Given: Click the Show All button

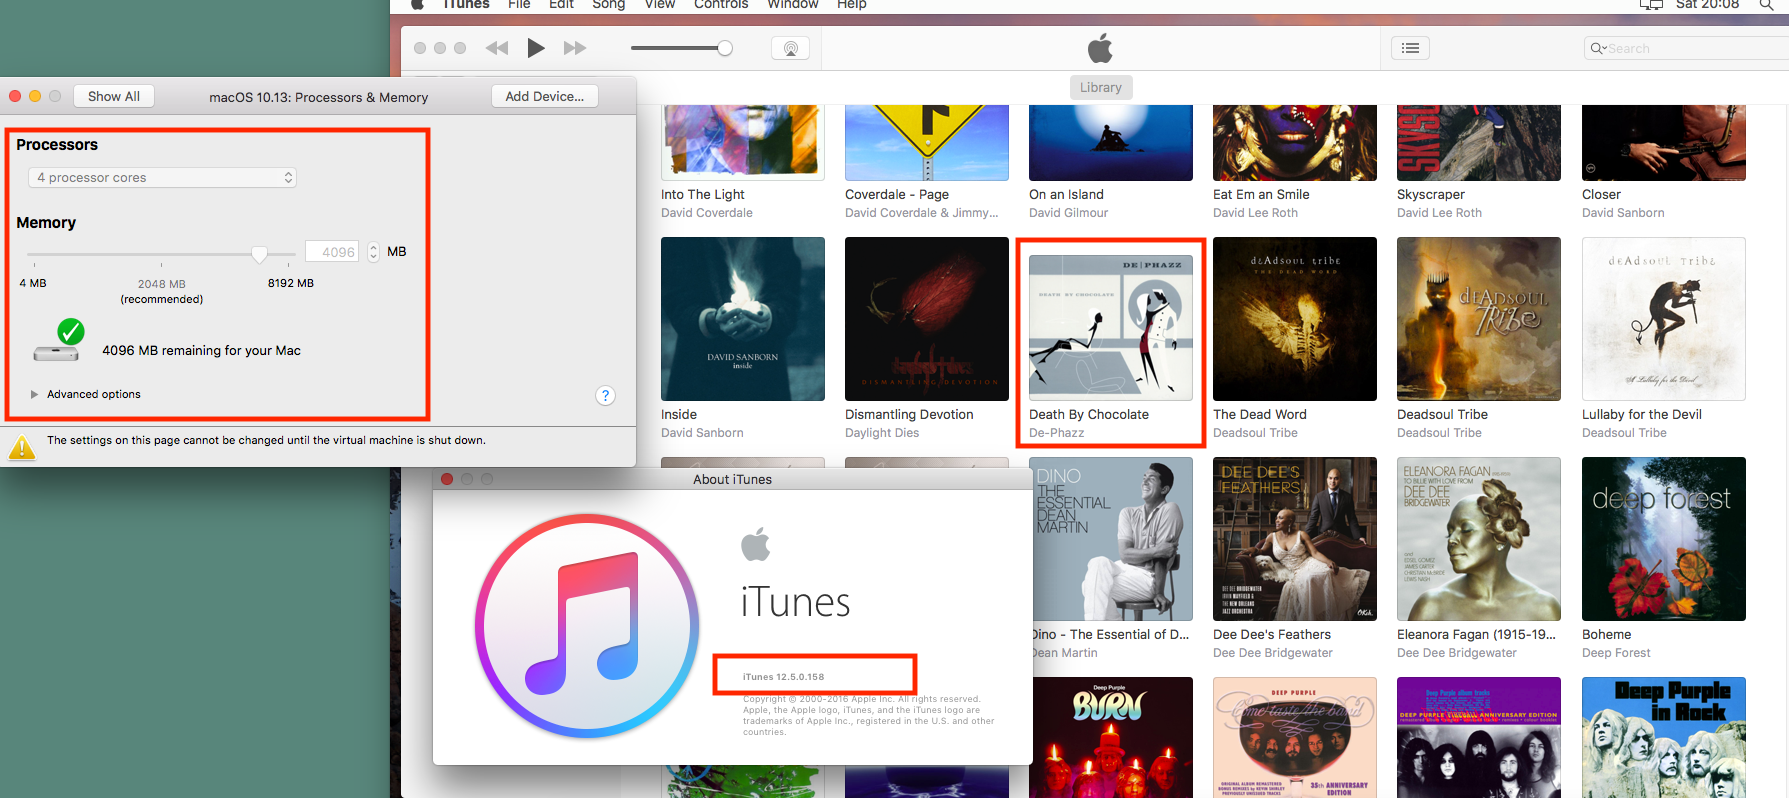Looking at the screenshot, I should coord(114,96).
